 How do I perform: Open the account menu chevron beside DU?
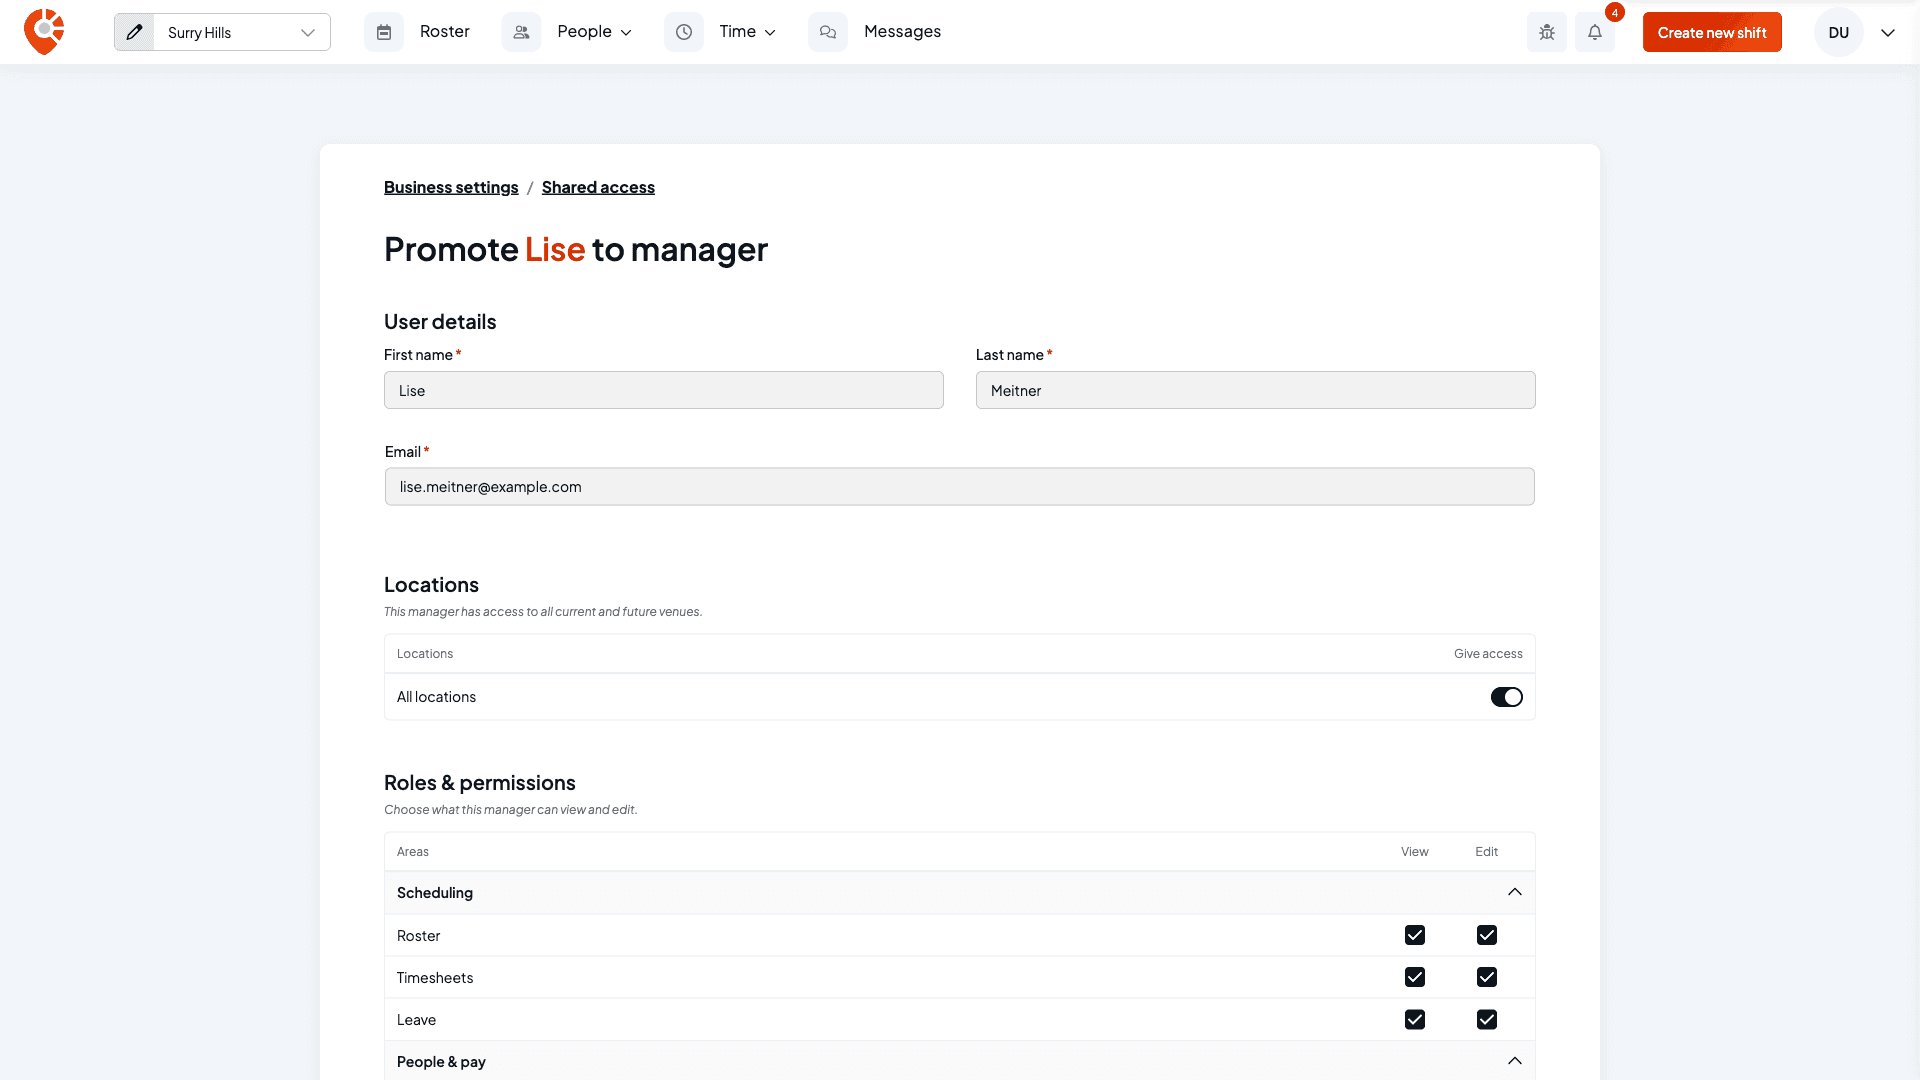coord(1888,33)
